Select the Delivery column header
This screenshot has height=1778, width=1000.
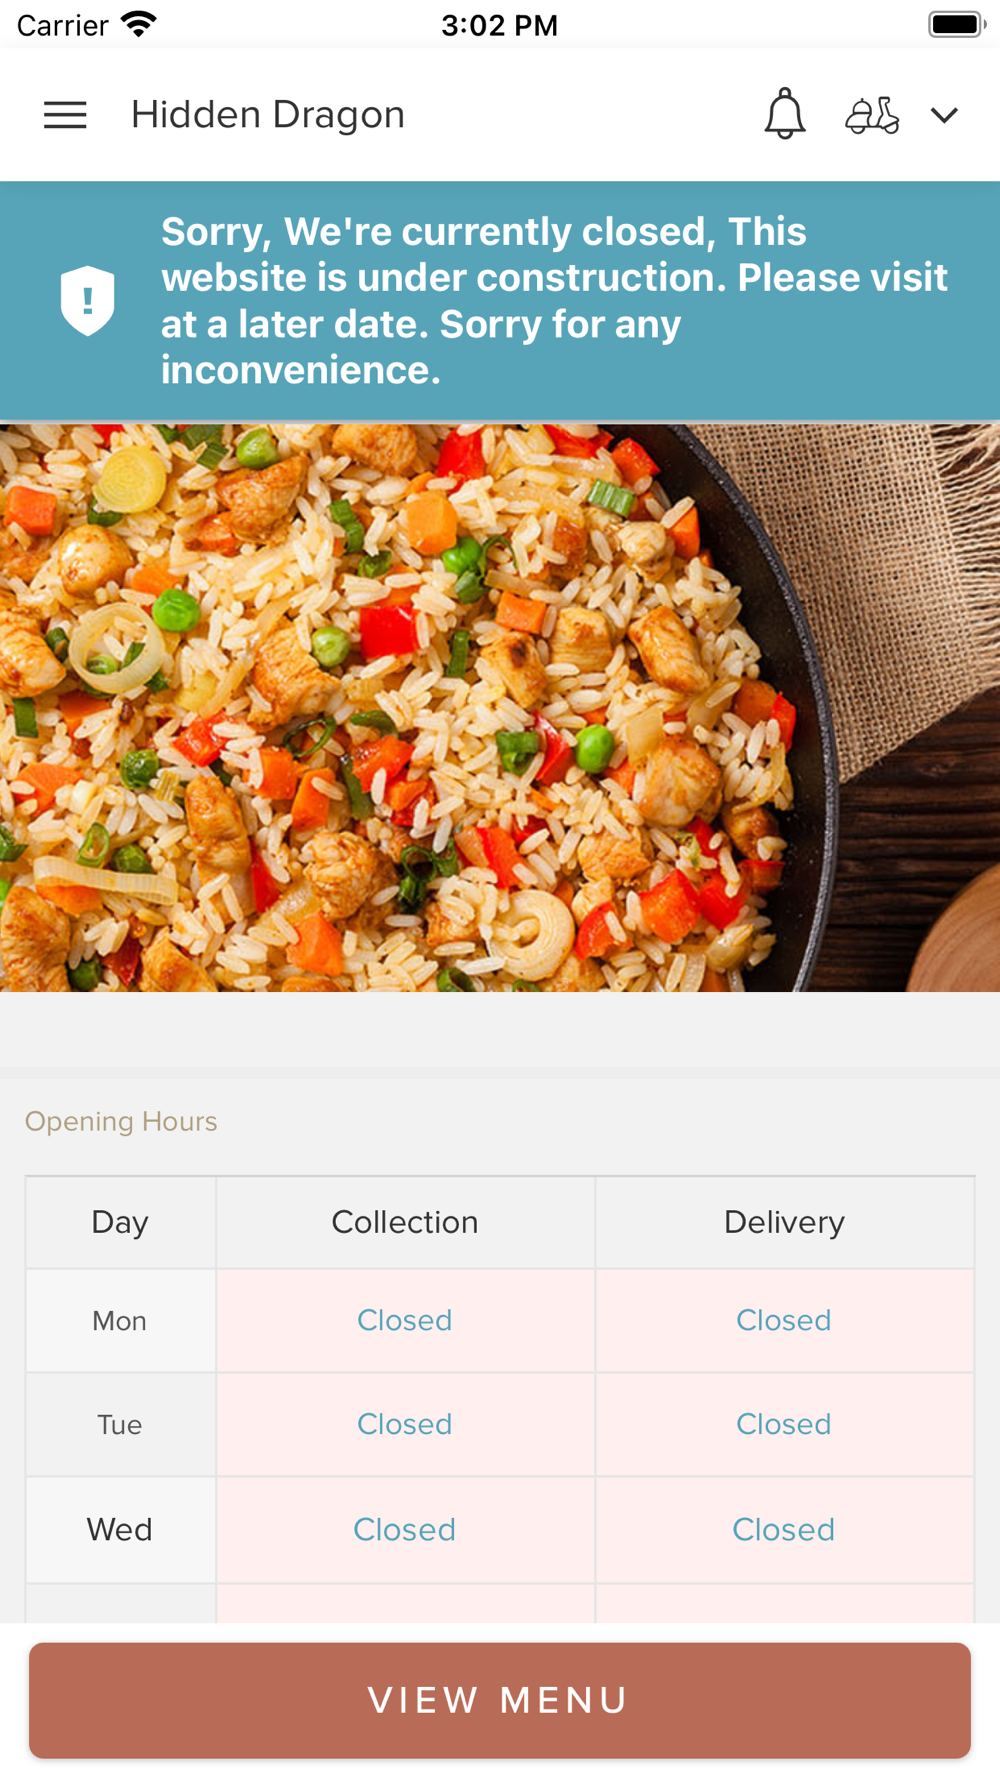point(785,1222)
